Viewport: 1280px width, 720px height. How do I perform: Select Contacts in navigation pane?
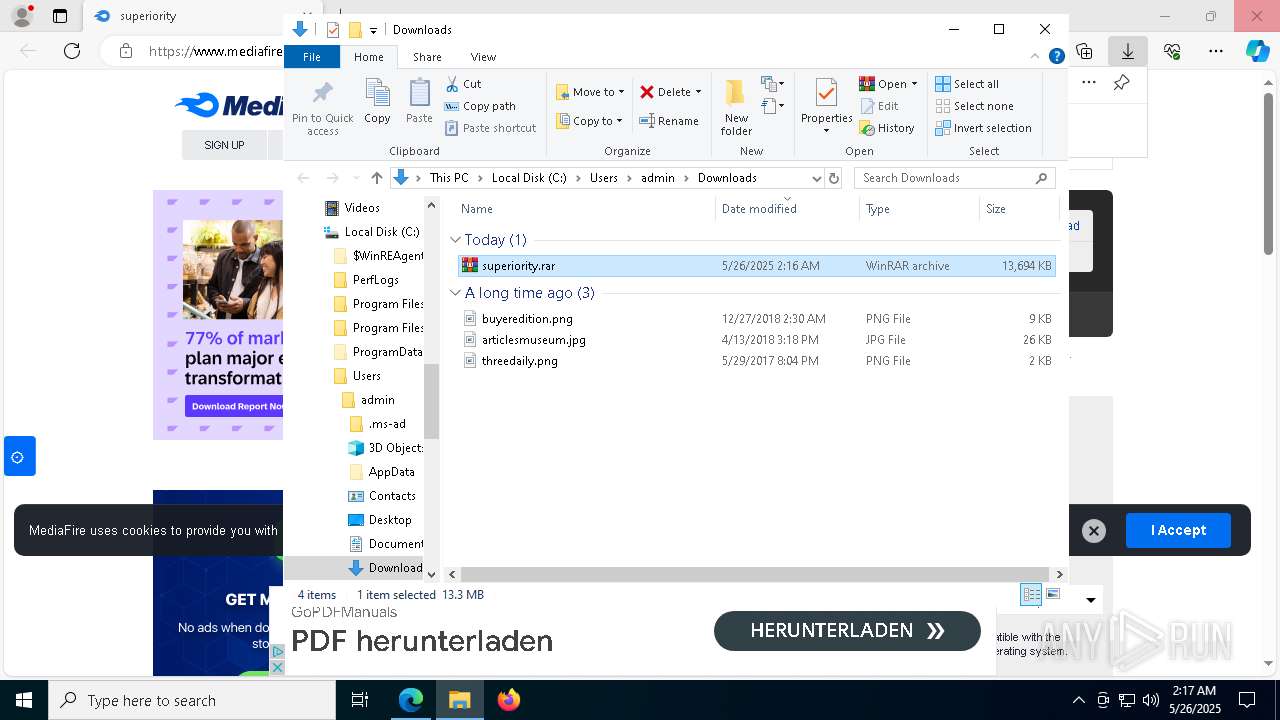tap(392, 496)
